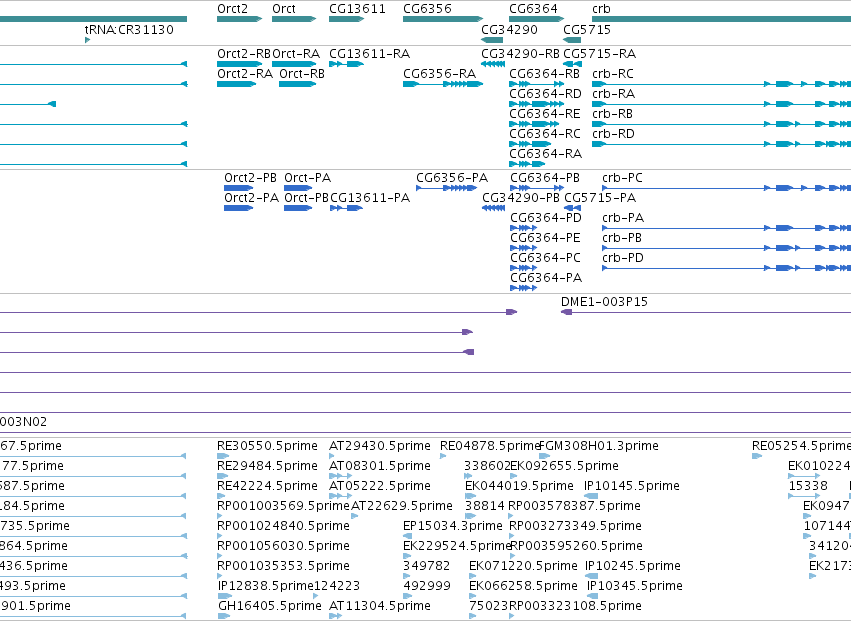Click transcript CG6364-RC

544,134
